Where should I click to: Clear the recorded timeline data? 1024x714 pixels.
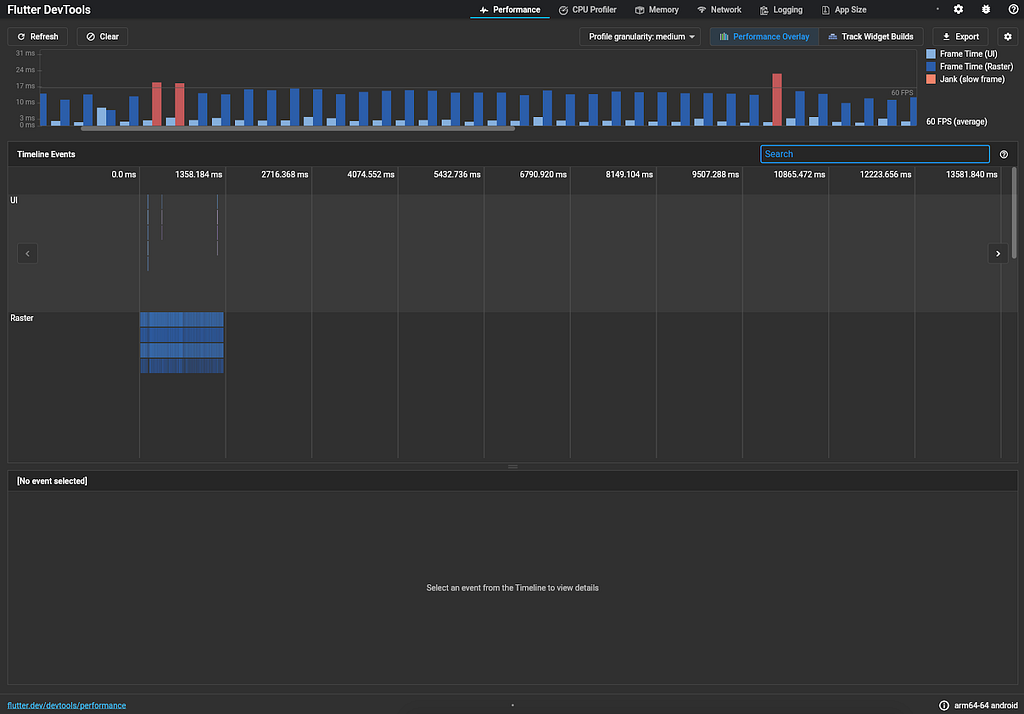point(103,37)
